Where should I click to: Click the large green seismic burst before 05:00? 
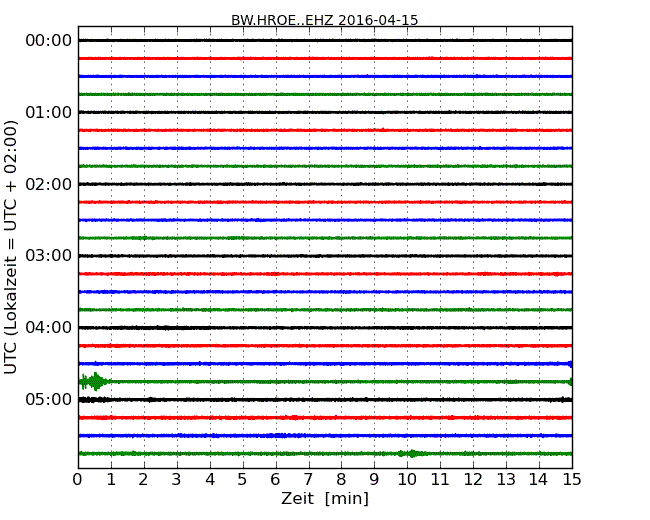(x=95, y=381)
